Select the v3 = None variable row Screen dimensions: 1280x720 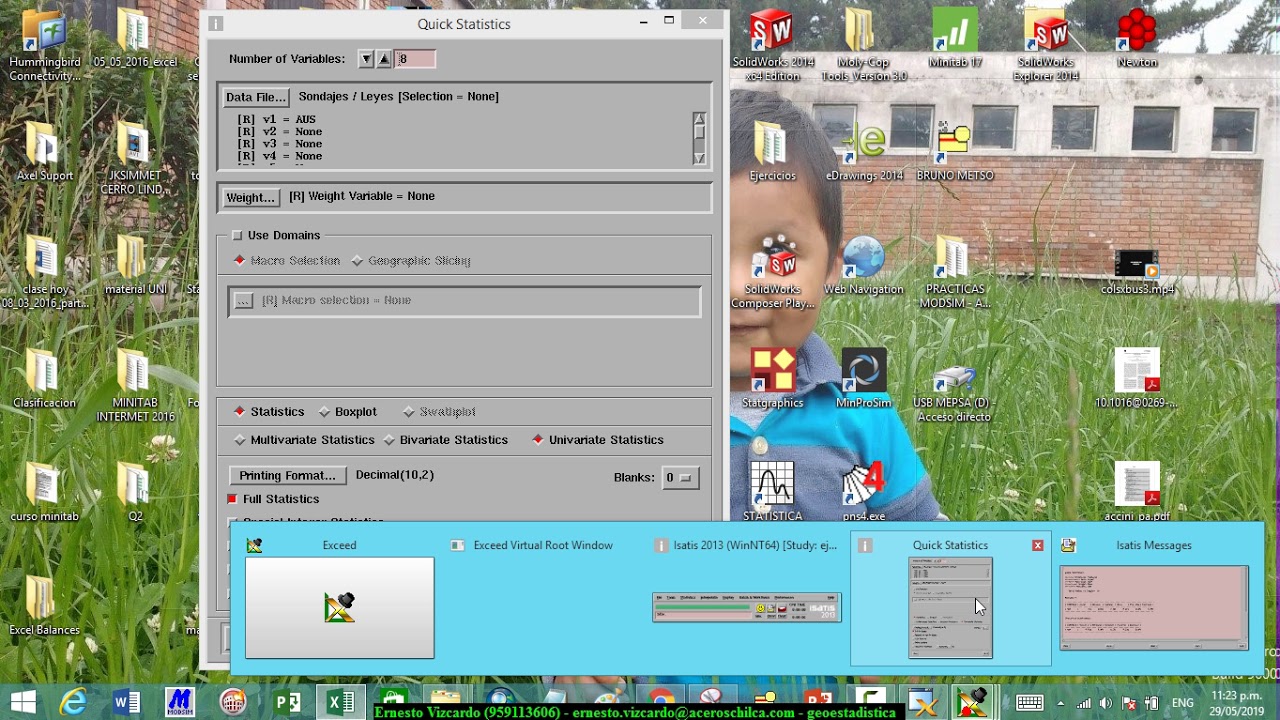279,144
